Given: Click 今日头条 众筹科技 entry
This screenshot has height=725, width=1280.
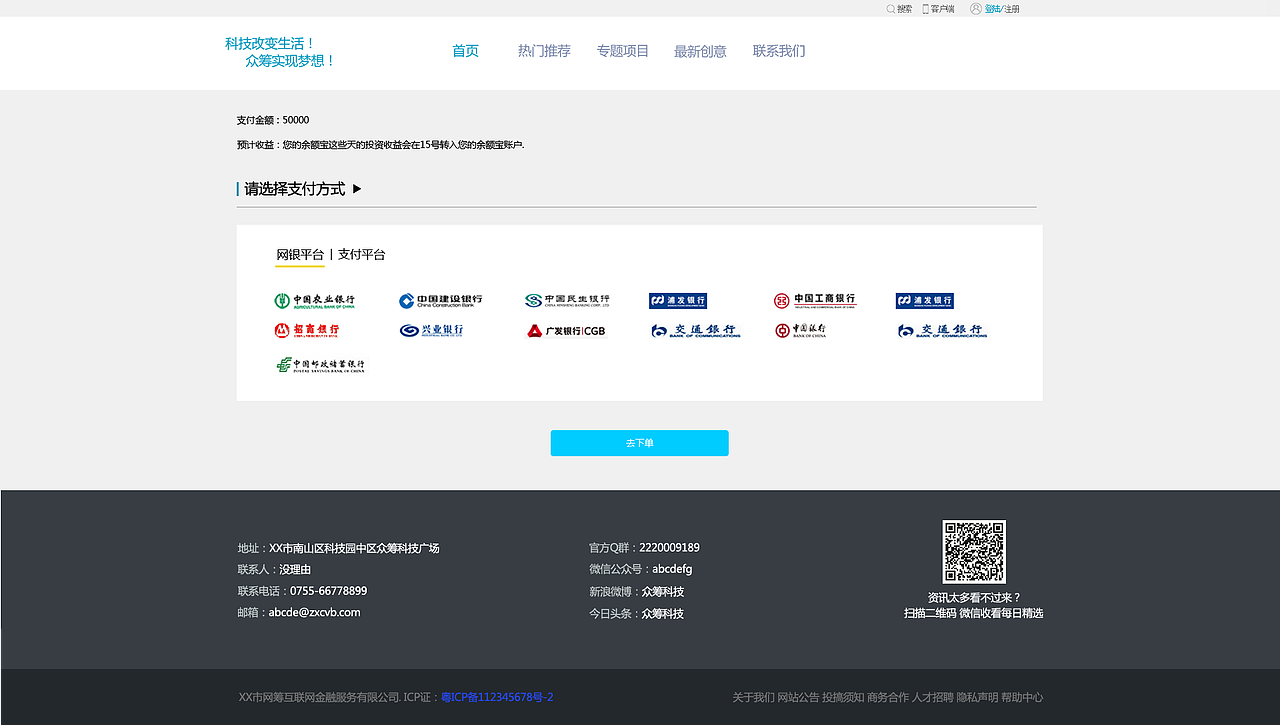Looking at the screenshot, I should click(636, 614).
